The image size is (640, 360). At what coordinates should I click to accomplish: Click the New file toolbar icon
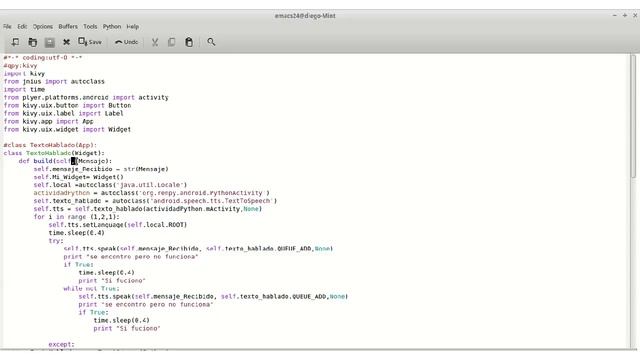click(x=16, y=42)
